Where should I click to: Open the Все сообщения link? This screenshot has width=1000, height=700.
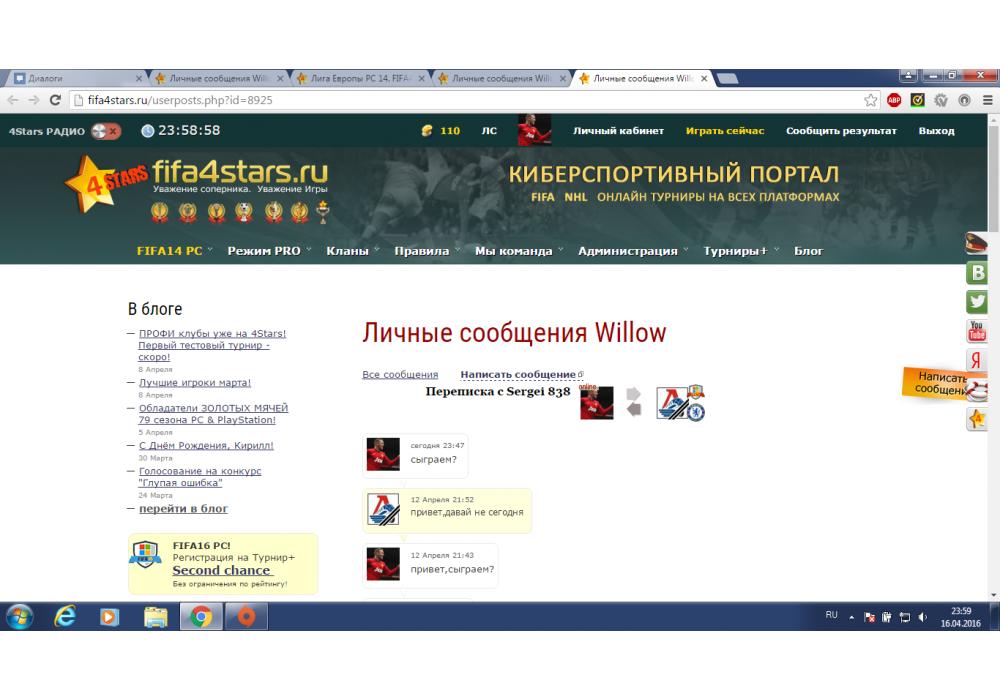click(x=400, y=374)
